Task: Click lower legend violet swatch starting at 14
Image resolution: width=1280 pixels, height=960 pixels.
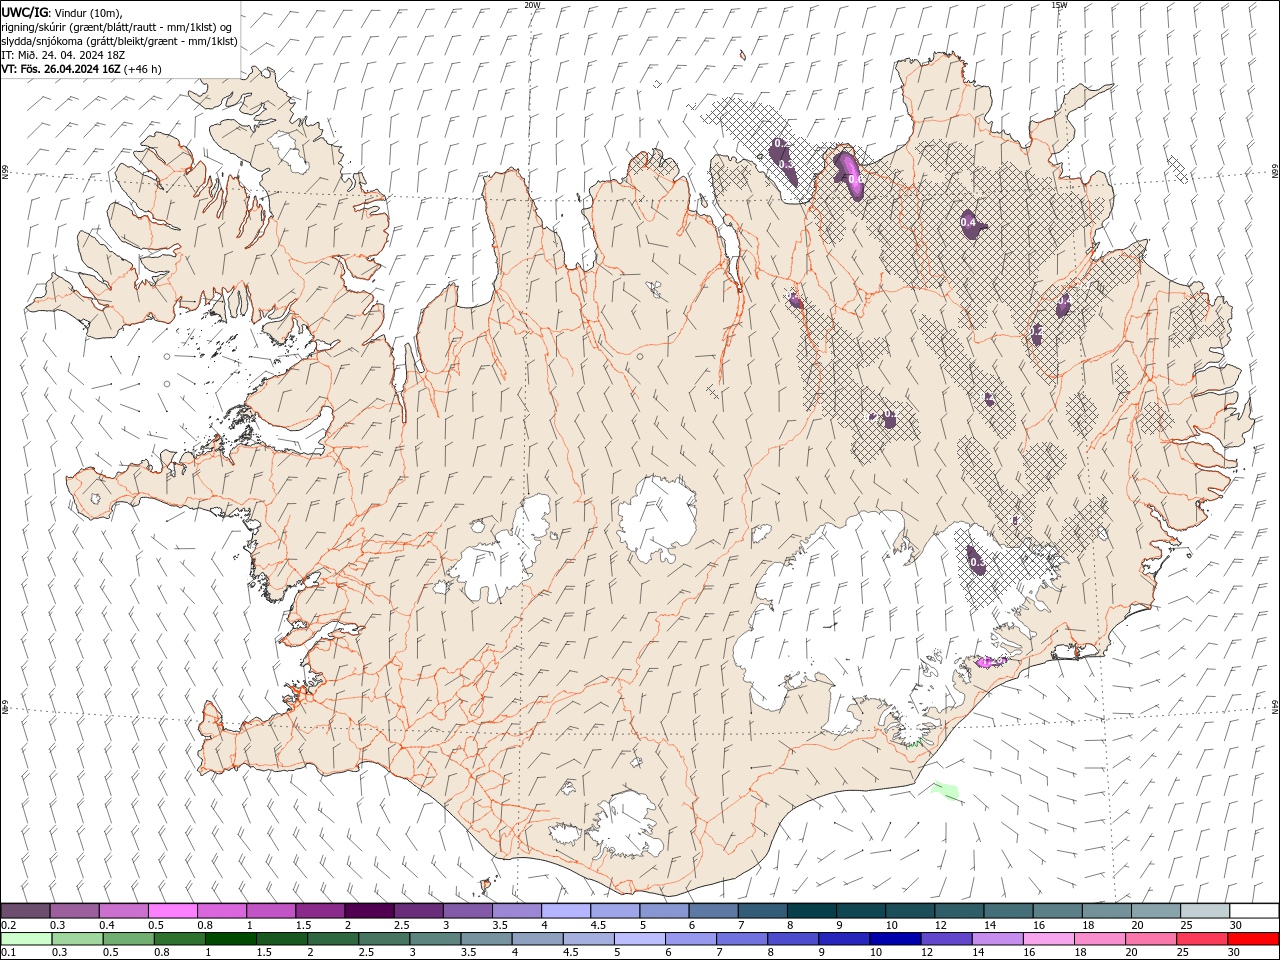Action: point(996,939)
